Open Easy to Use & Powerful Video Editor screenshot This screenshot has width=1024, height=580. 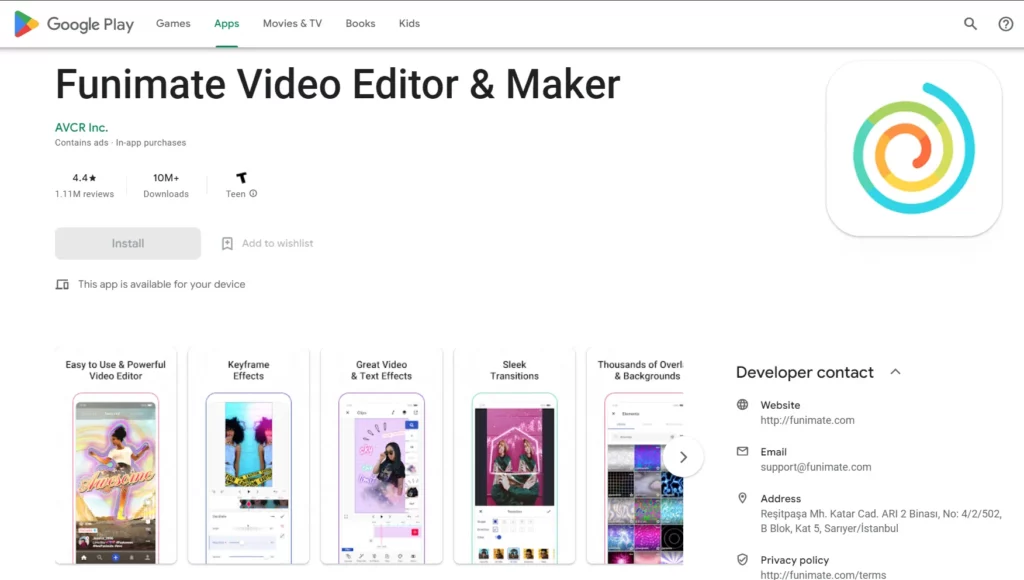[116, 456]
